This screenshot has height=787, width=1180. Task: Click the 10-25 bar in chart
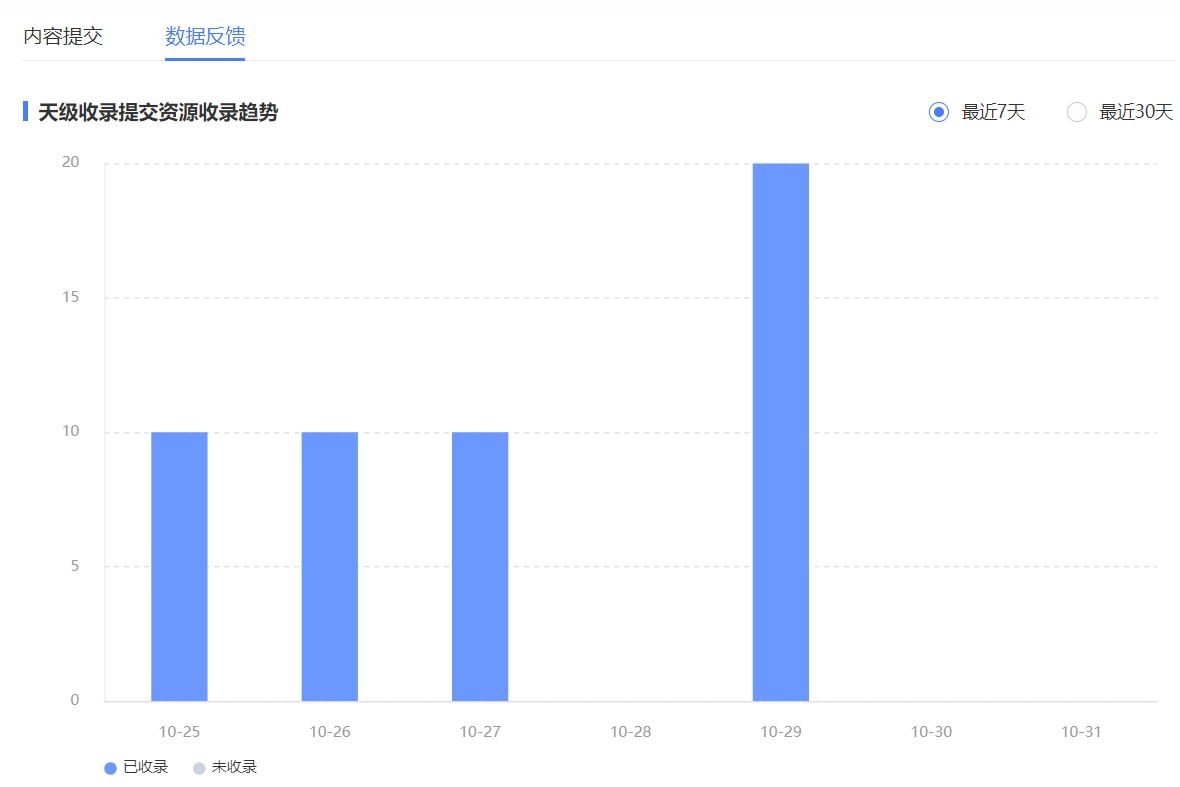[179, 567]
